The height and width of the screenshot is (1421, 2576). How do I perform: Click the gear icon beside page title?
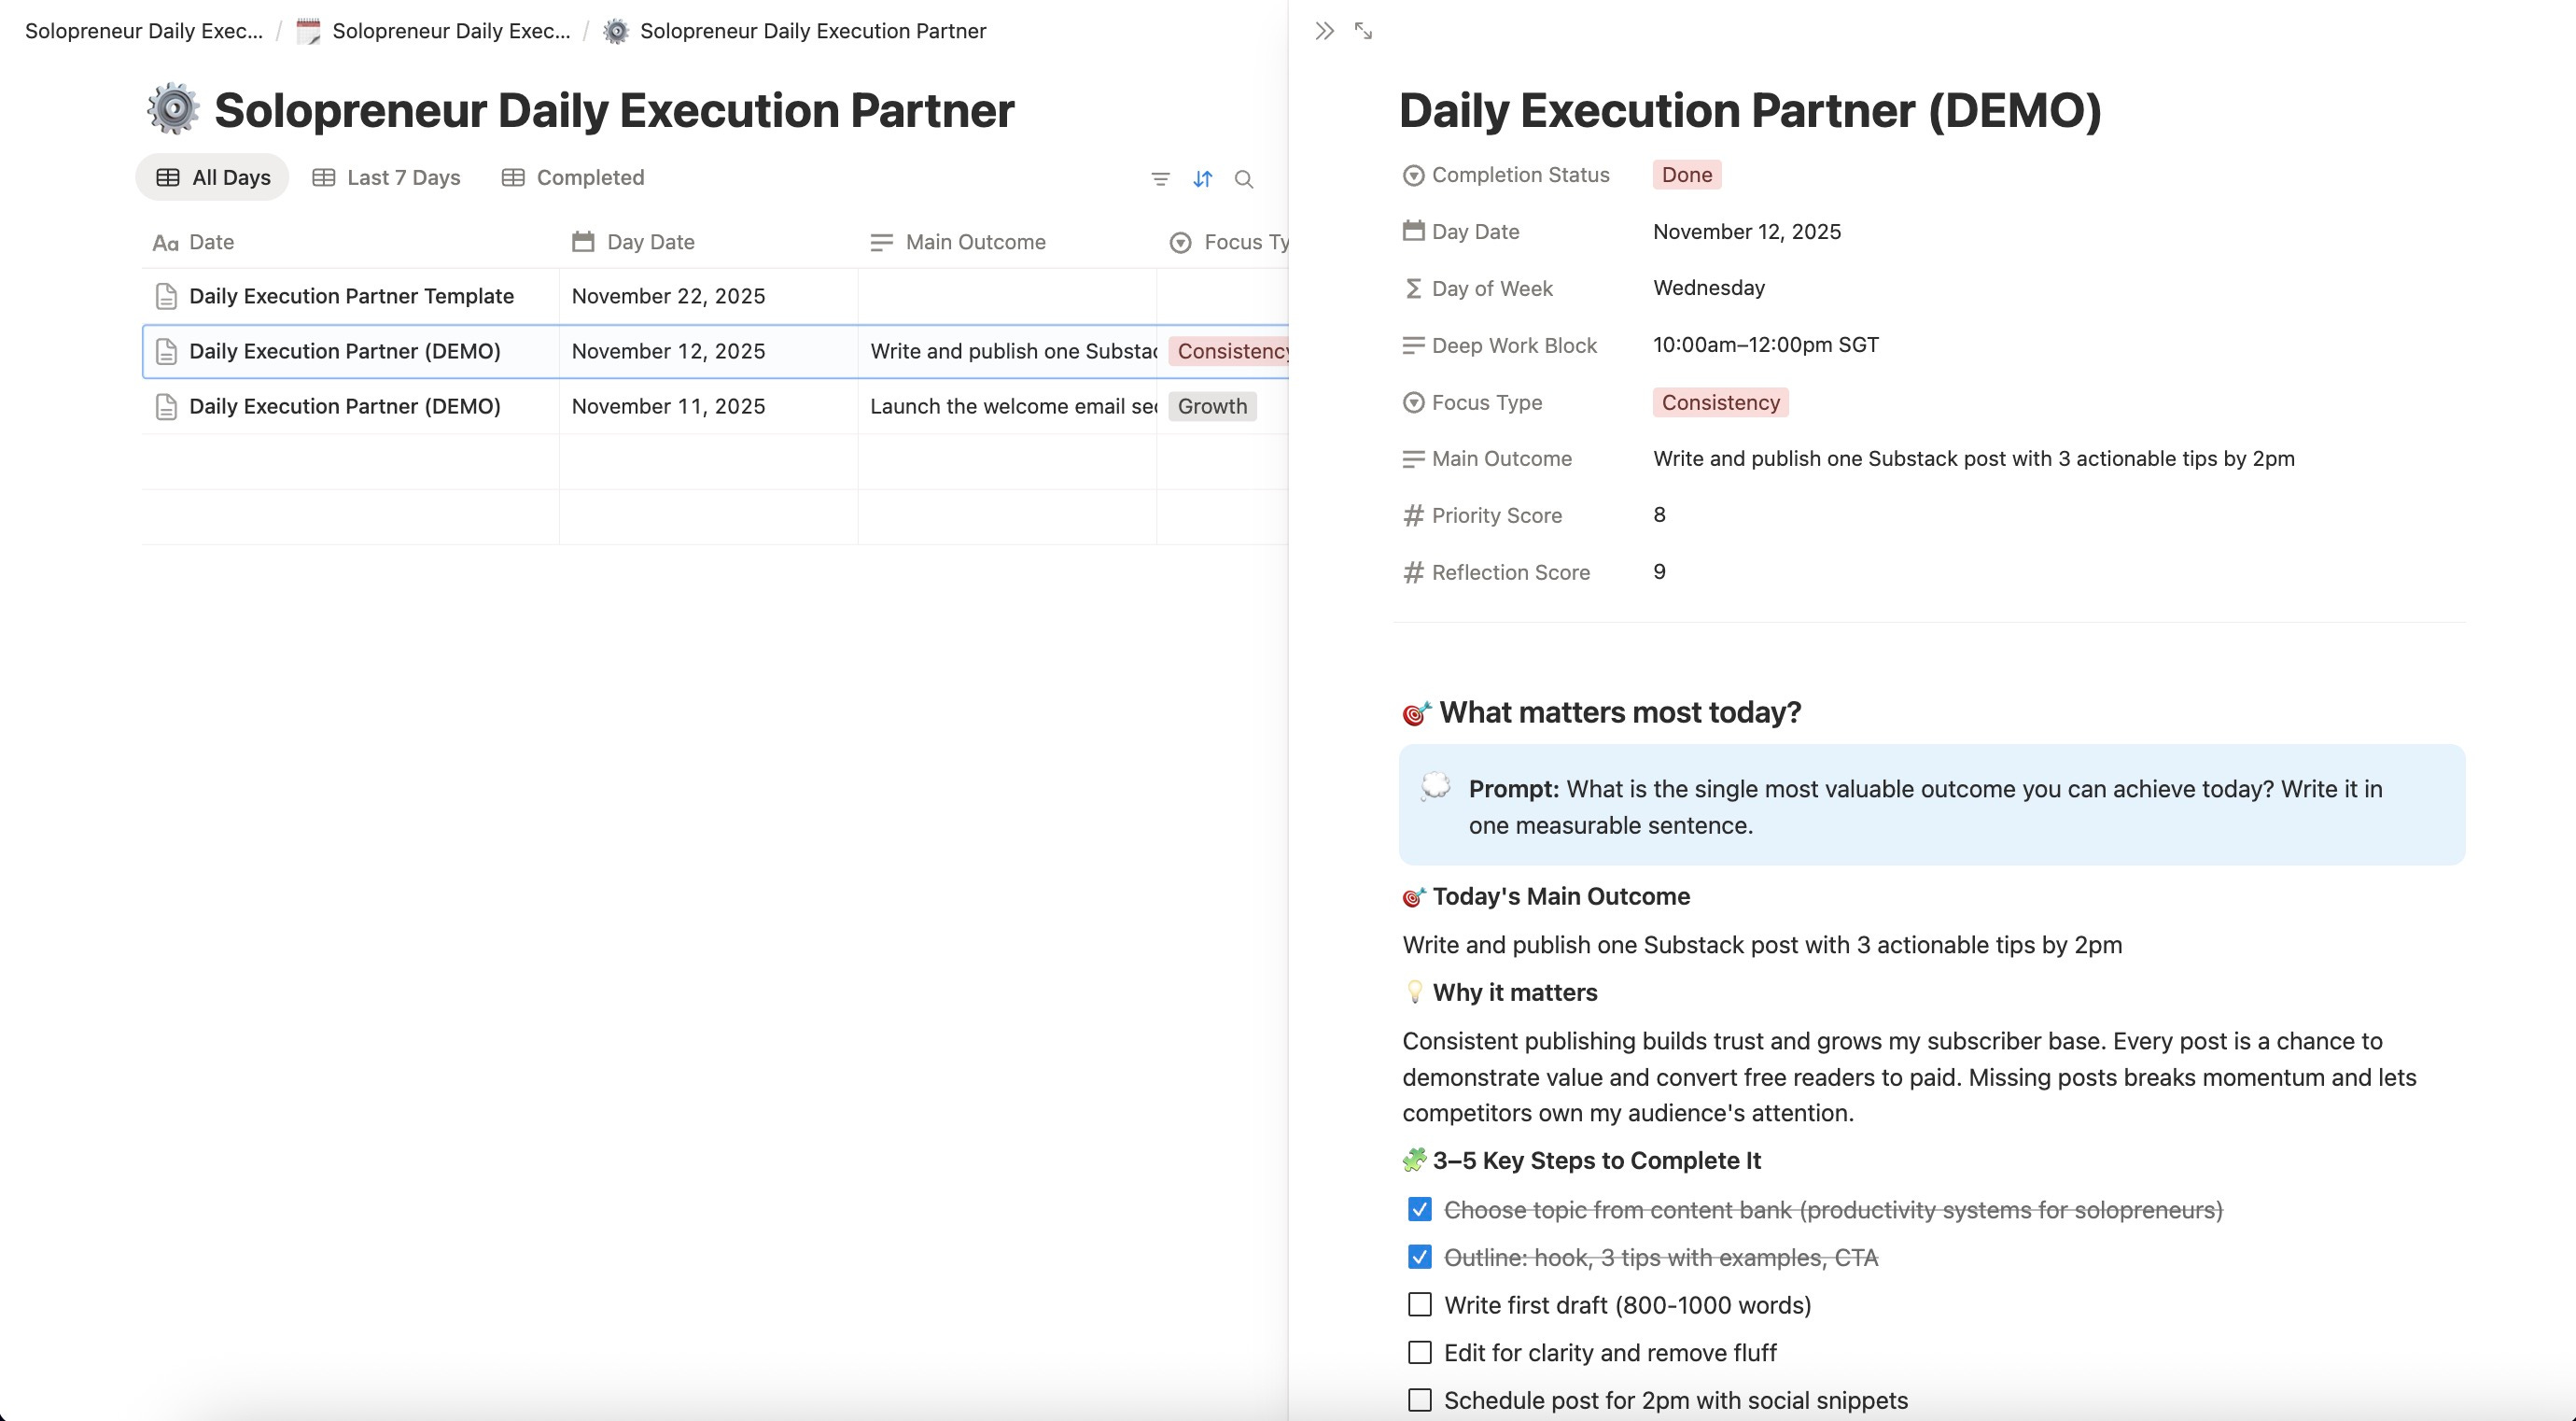tap(173, 109)
